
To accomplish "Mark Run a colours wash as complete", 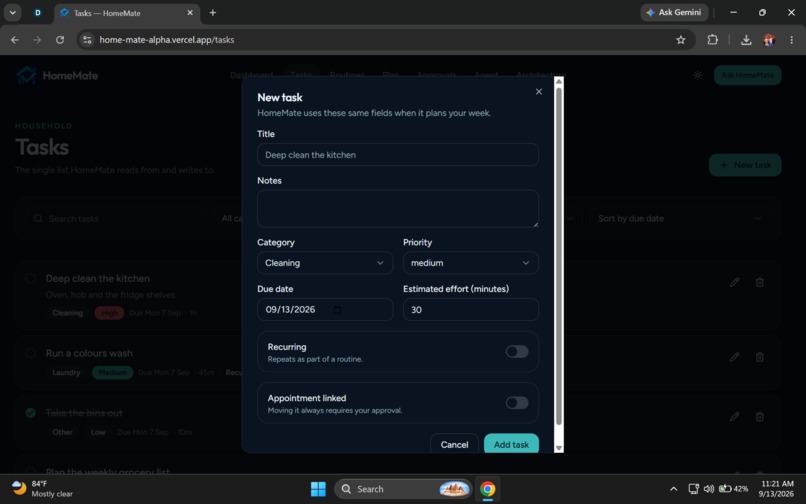I will pos(31,353).
